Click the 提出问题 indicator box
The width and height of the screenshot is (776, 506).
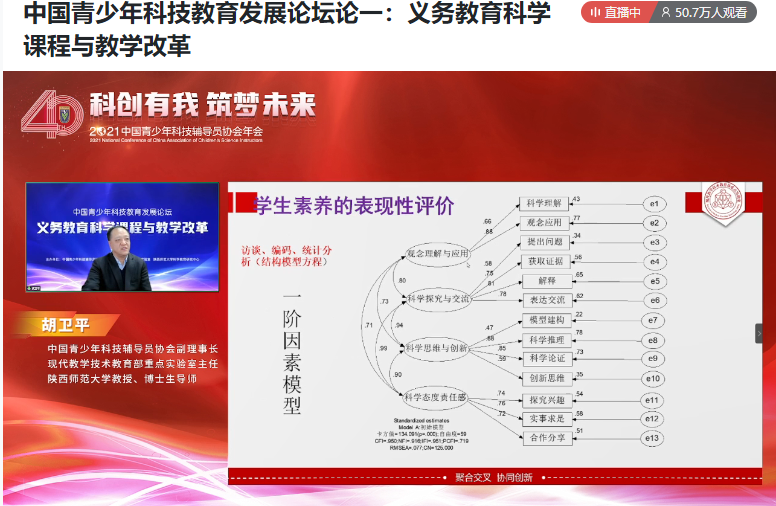click(545, 242)
